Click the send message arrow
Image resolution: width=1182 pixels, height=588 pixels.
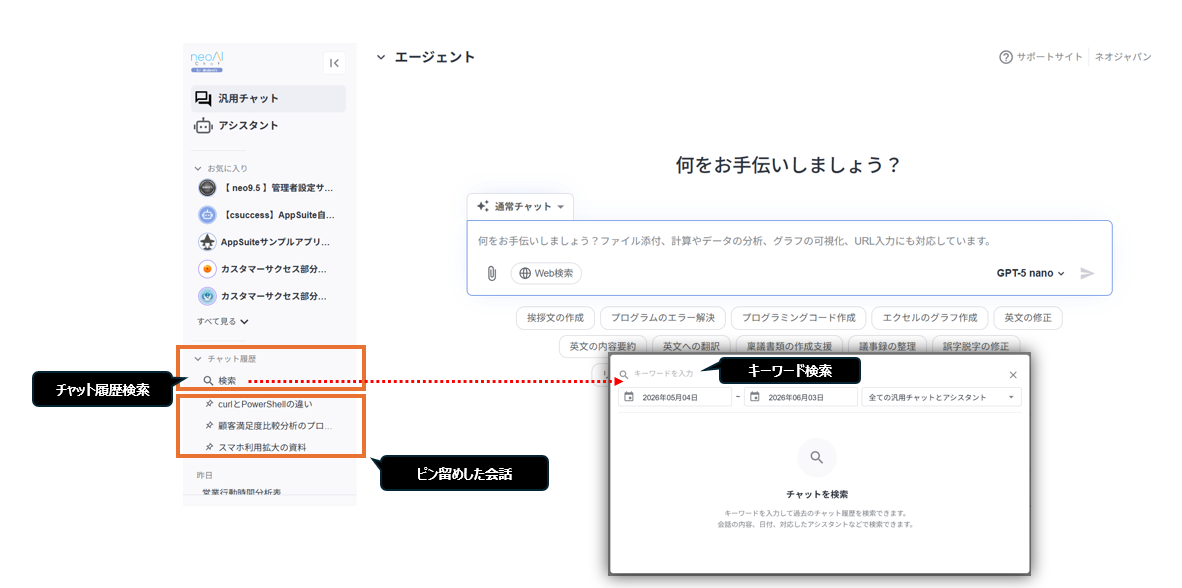coord(1087,273)
